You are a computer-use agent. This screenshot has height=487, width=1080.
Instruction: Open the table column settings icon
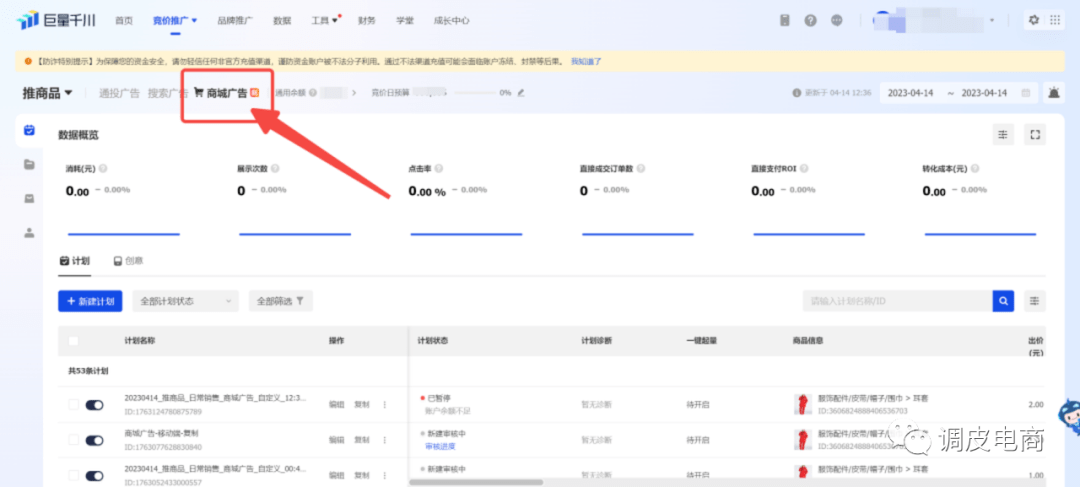point(1034,301)
